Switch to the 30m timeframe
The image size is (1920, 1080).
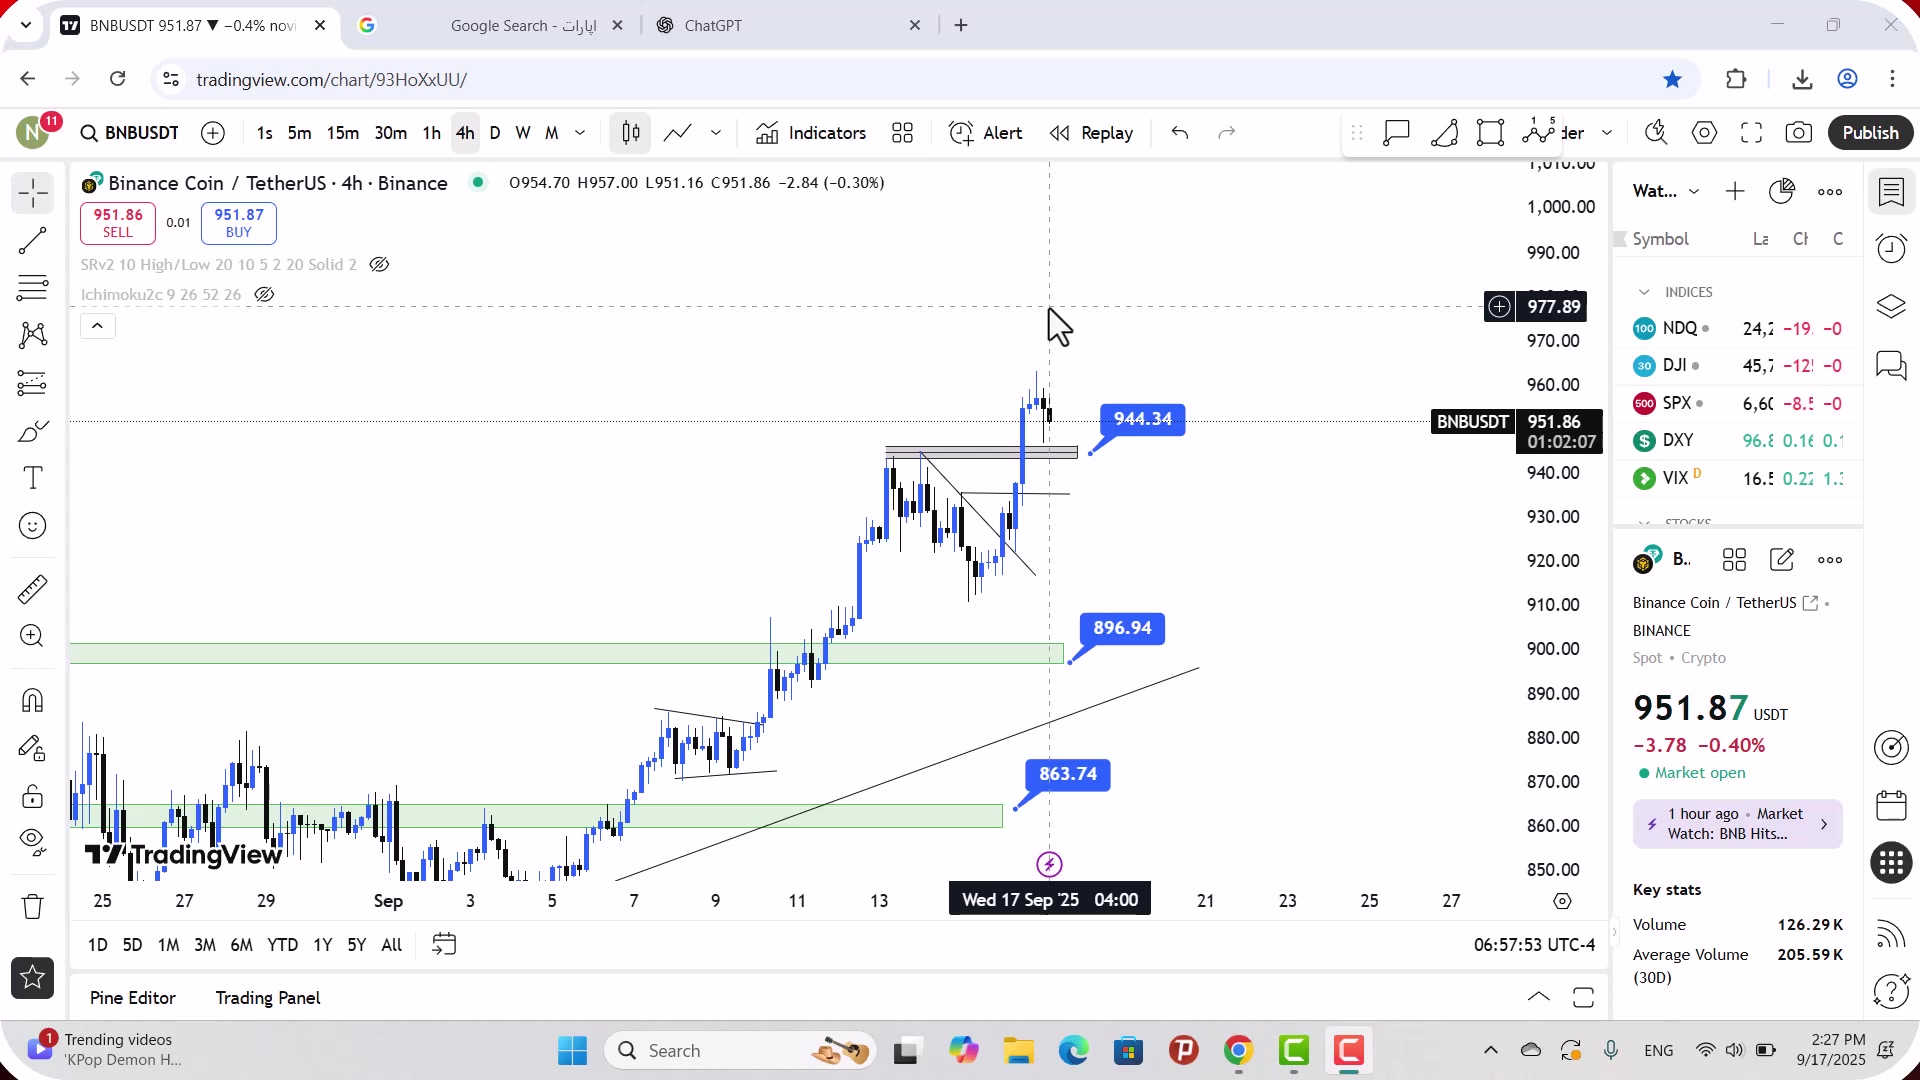pyautogui.click(x=391, y=133)
